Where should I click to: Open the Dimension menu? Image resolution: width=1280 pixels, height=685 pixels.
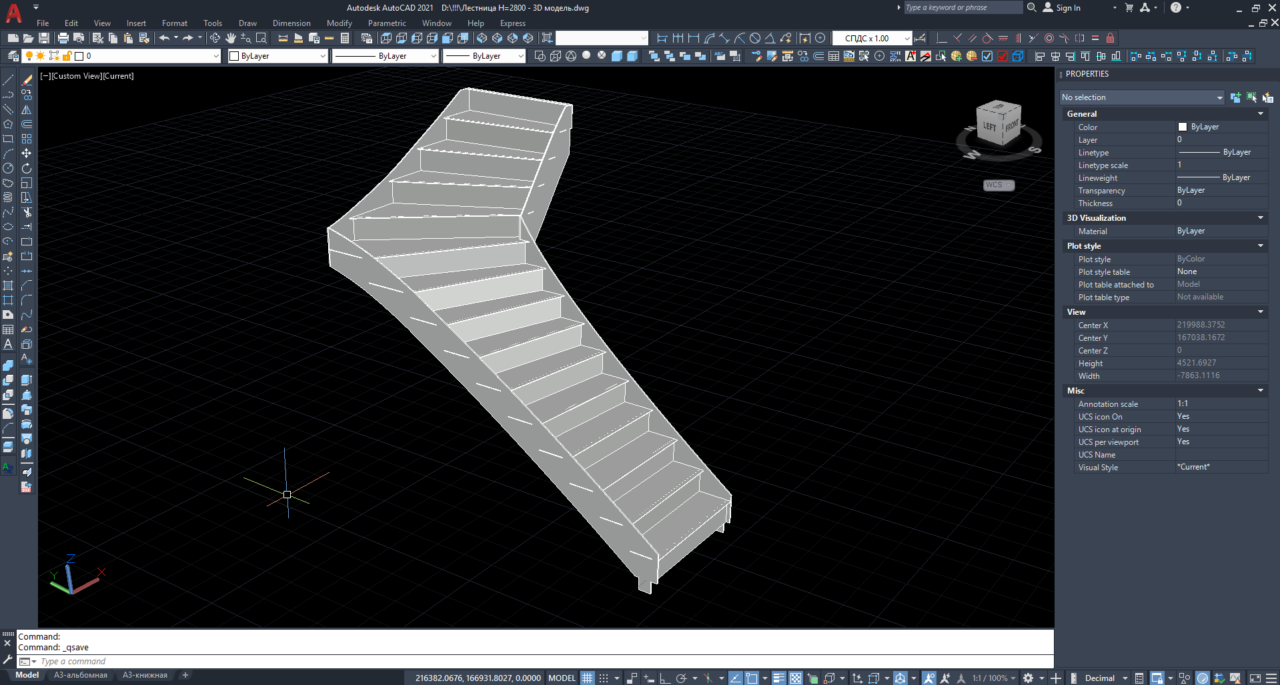[x=291, y=23]
